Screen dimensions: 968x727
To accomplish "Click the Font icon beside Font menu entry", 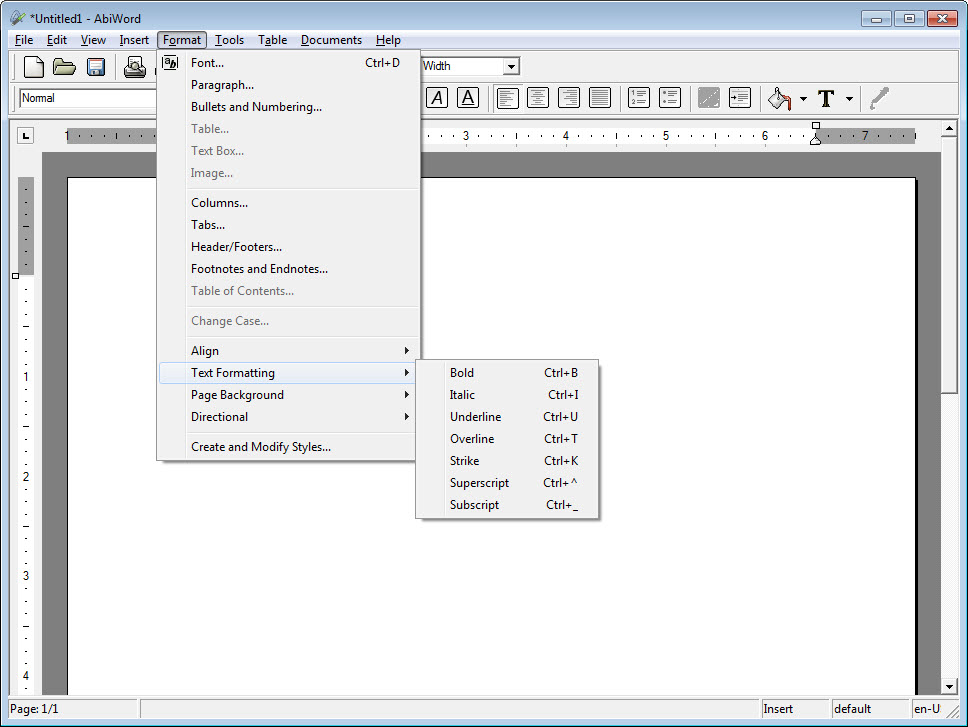I will pos(170,62).
